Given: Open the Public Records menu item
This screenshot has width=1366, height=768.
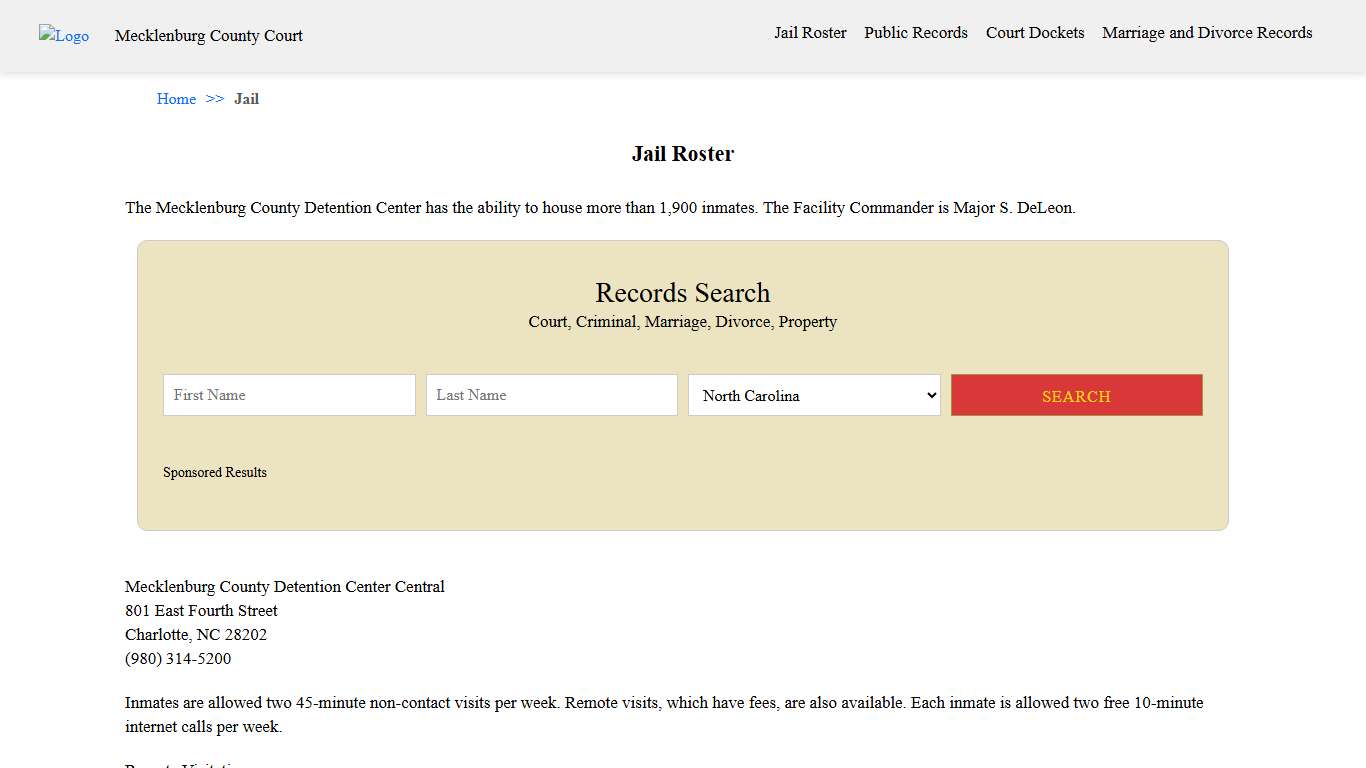Looking at the screenshot, I should pos(915,33).
